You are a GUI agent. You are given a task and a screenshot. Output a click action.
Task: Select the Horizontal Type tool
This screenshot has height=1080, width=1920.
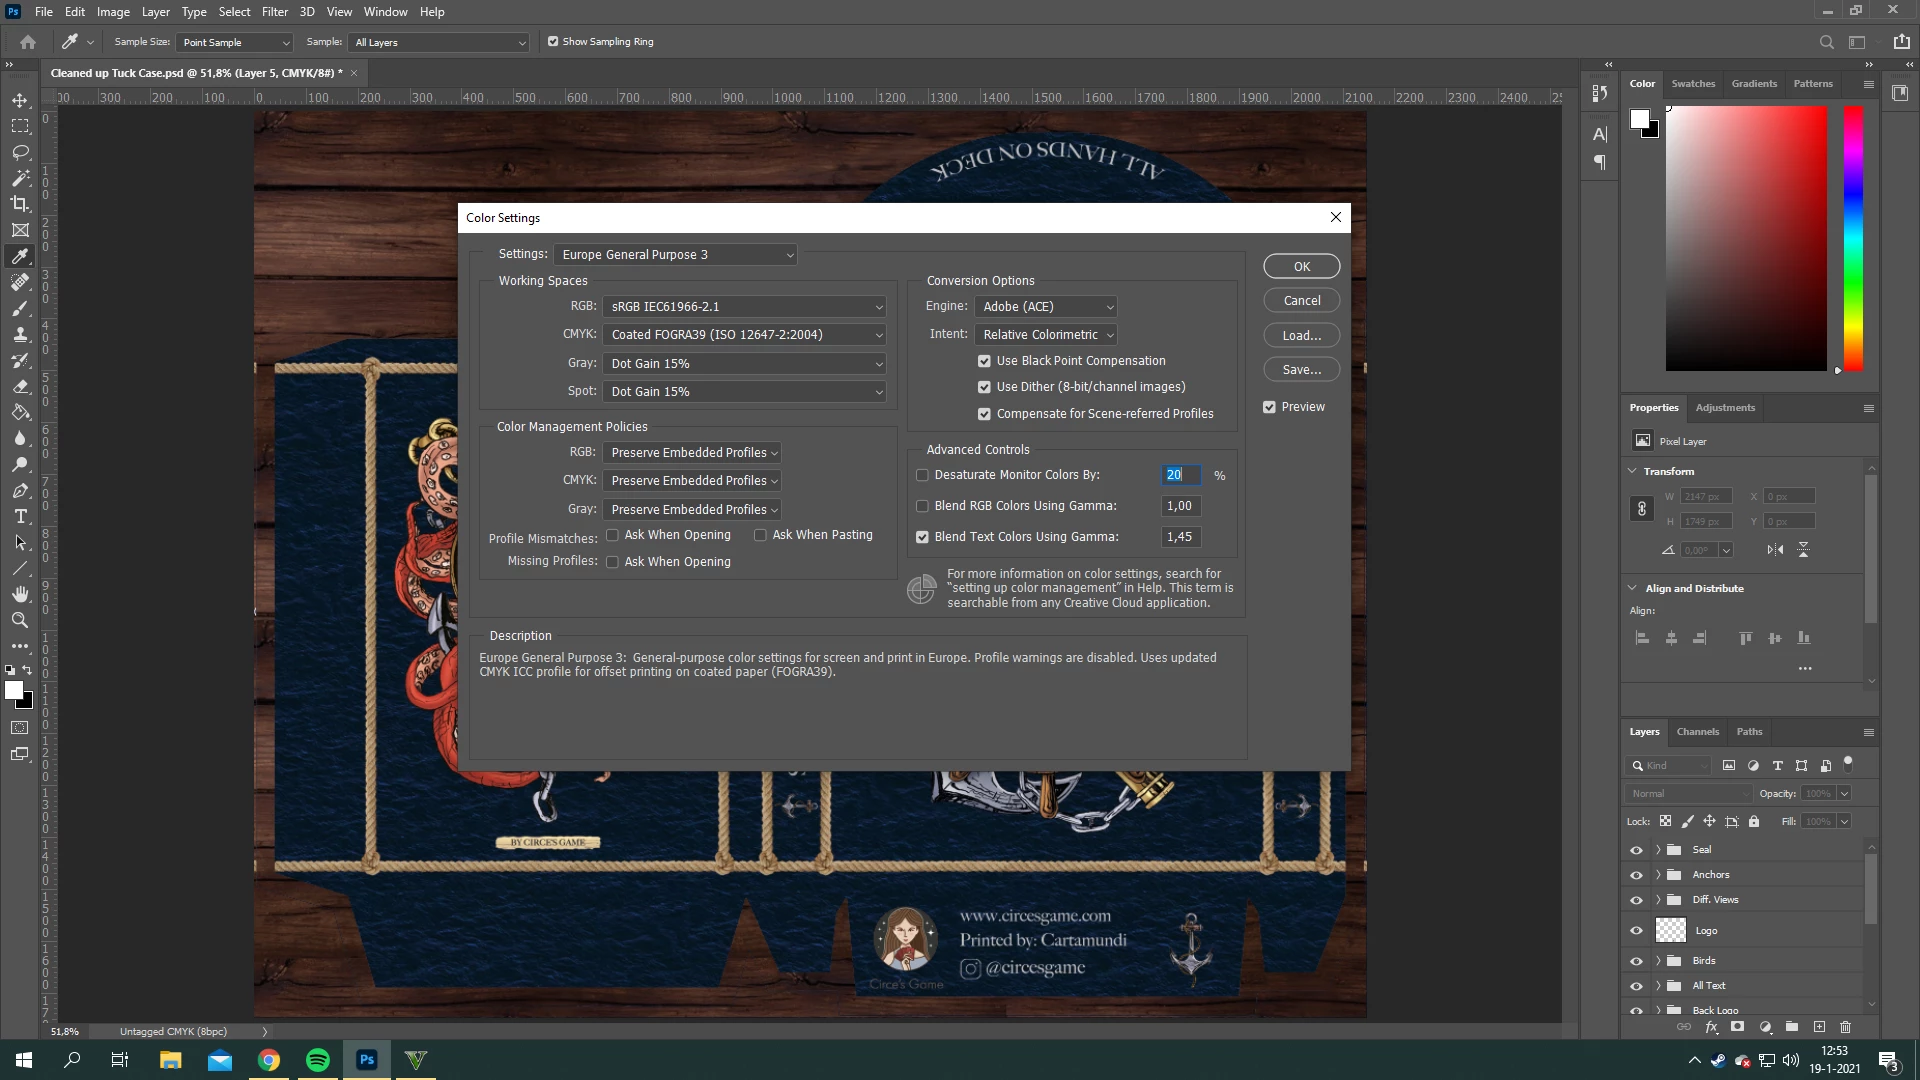pyautogui.click(x=20, y=517)
